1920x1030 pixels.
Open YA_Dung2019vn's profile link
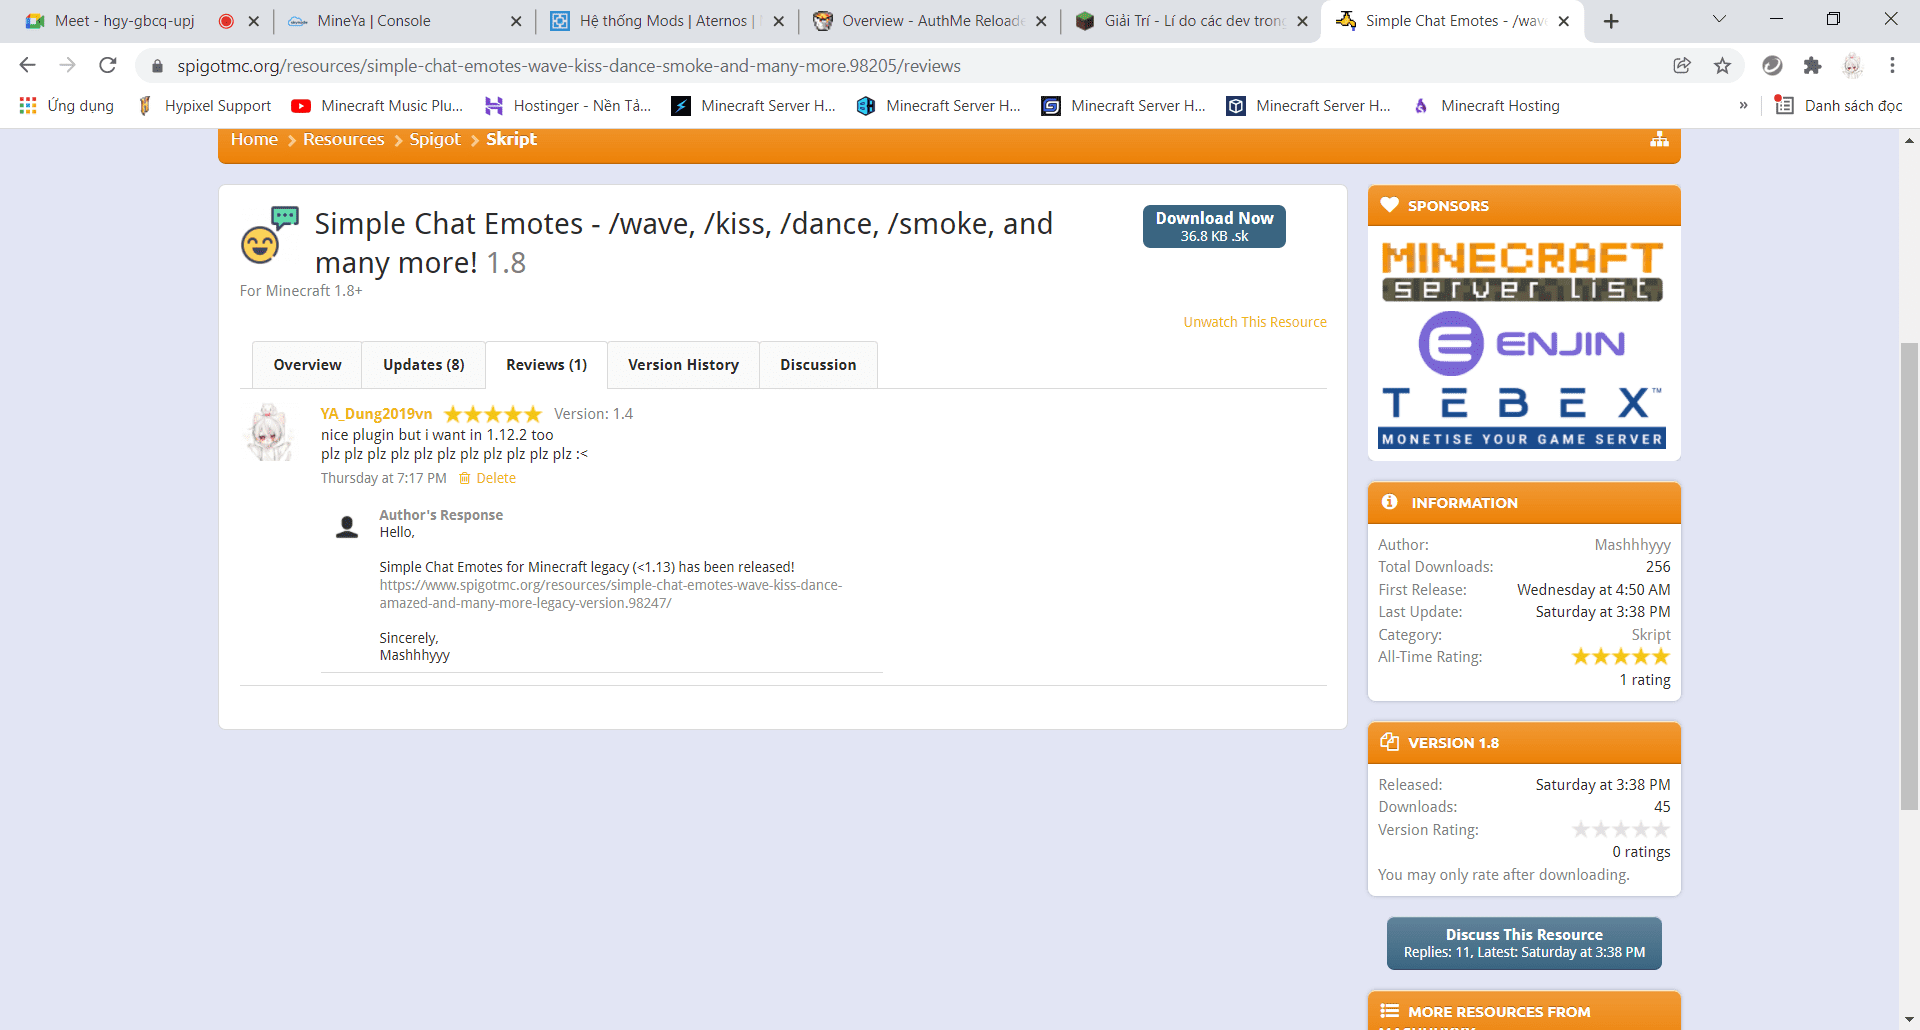click(x=376, y=414)
